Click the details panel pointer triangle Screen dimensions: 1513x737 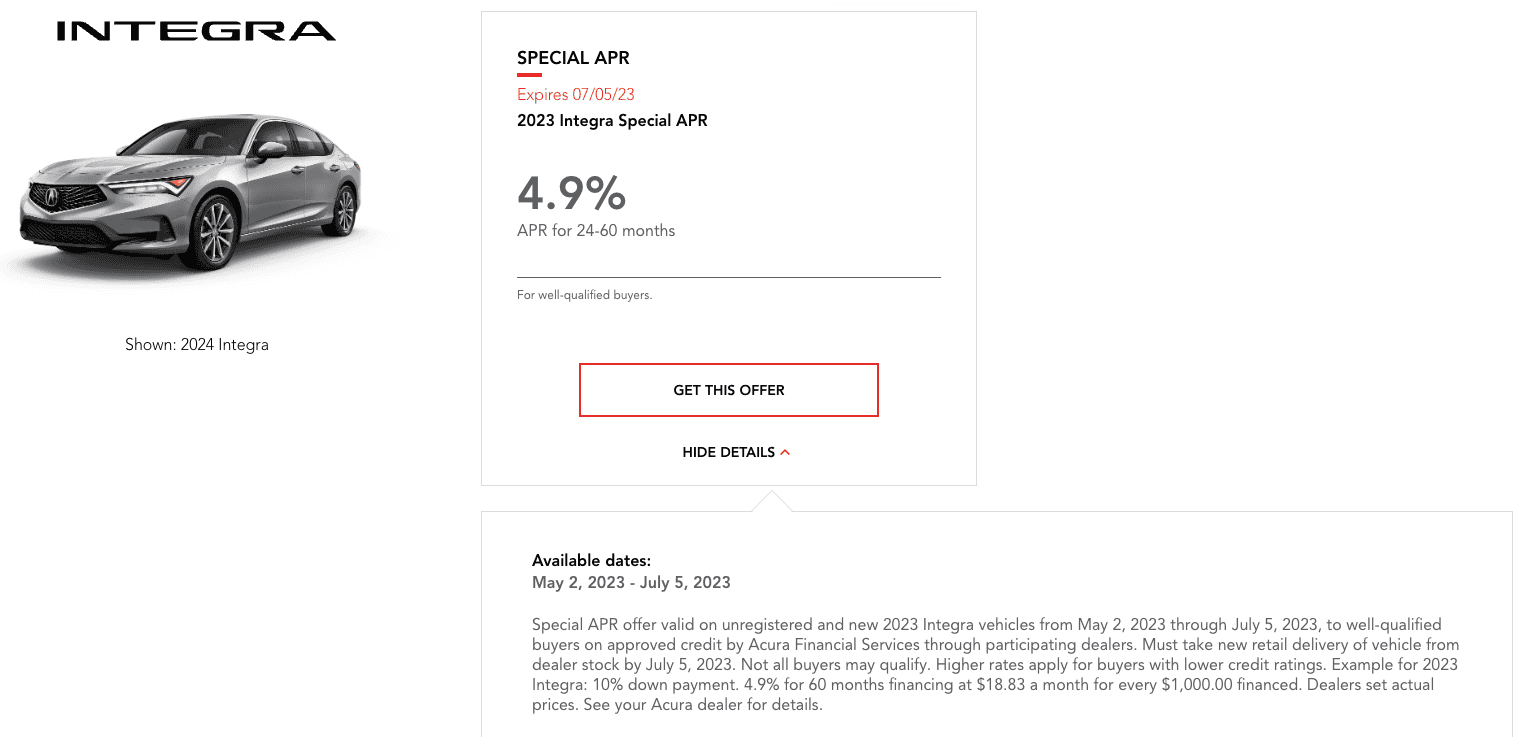point(771,502)
